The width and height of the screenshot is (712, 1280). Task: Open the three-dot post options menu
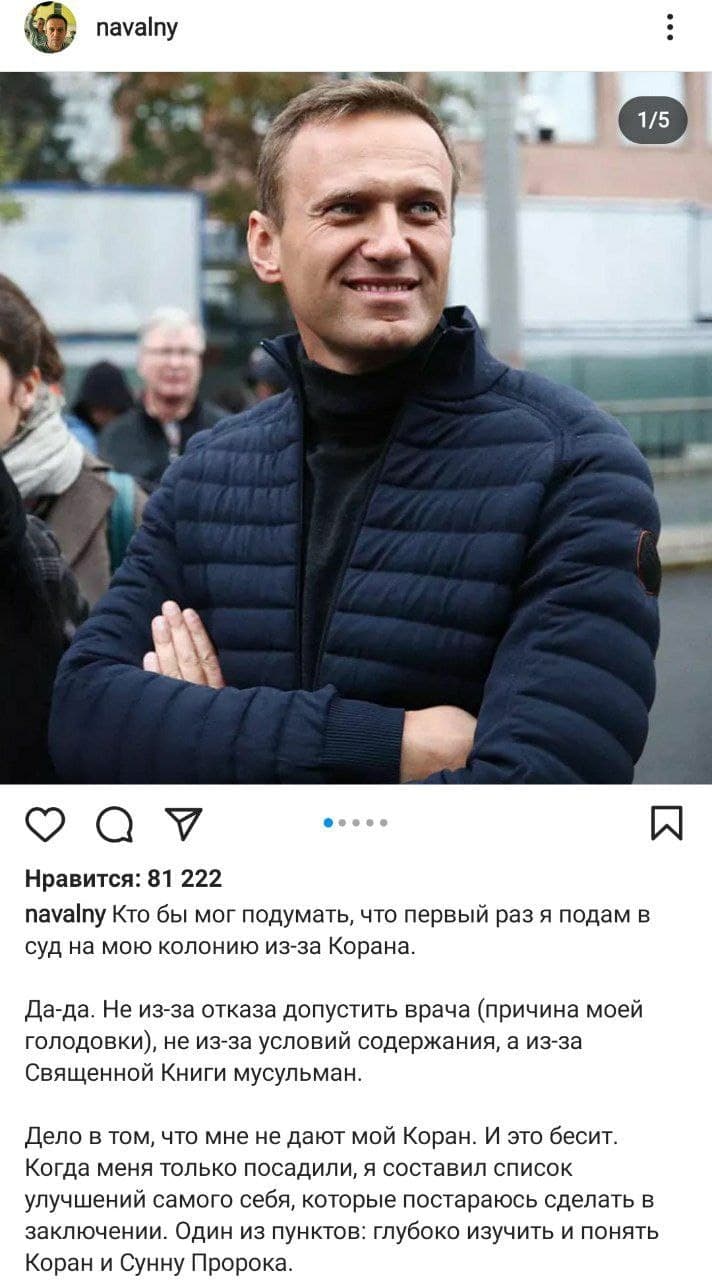[x=669, y=28]
